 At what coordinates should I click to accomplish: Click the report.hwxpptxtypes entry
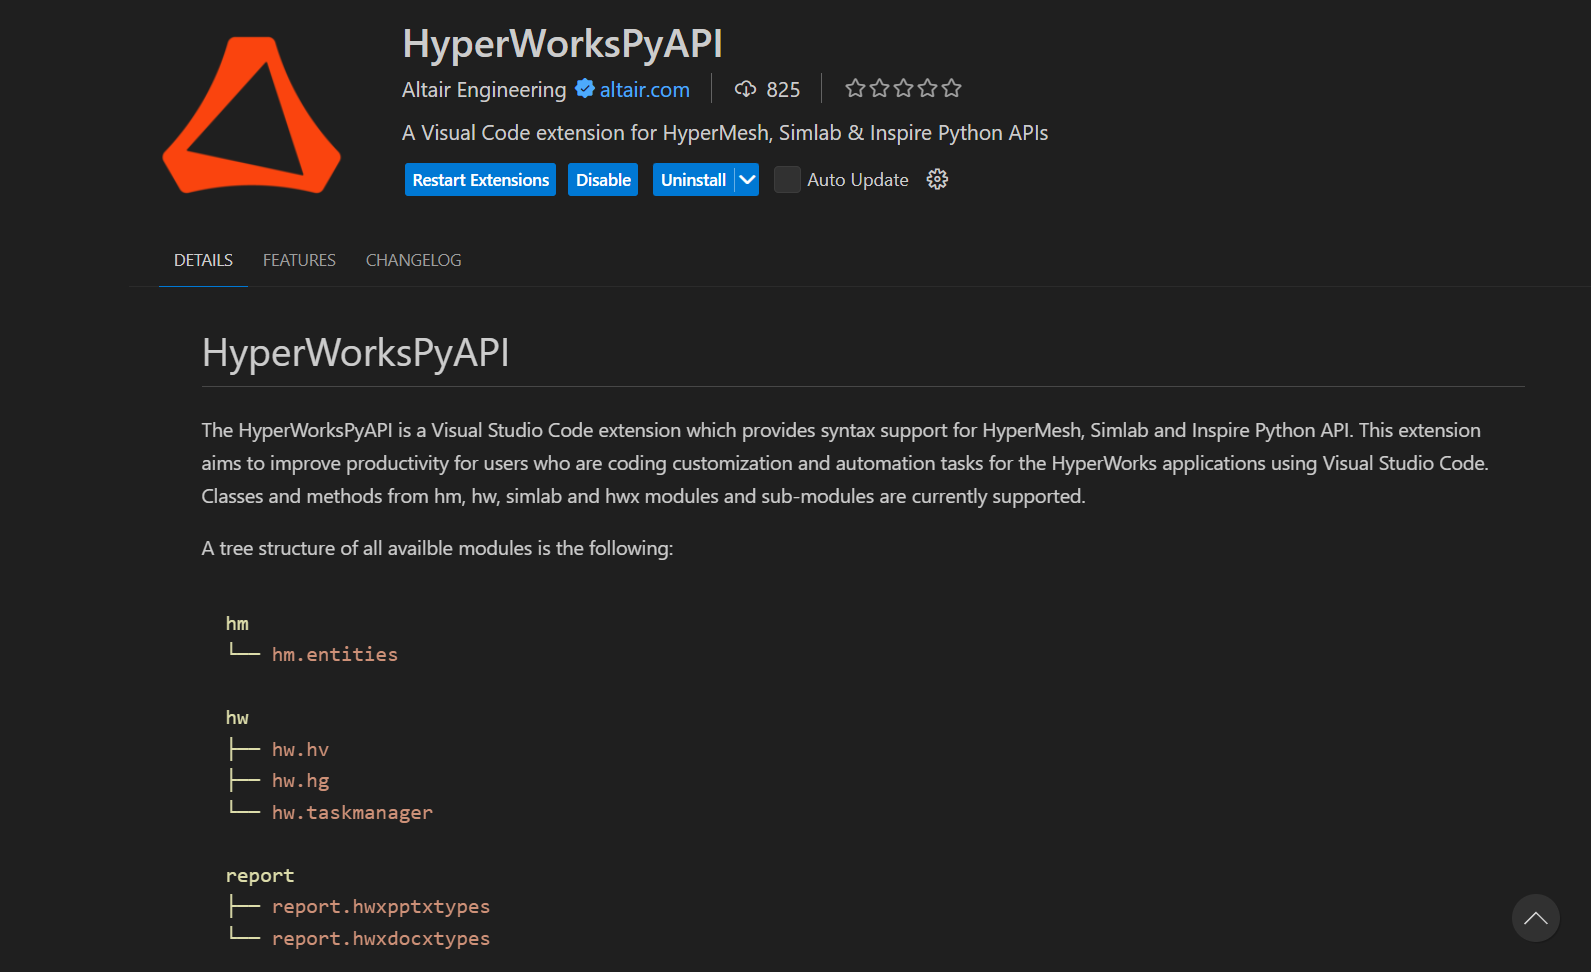click(381, 907)
